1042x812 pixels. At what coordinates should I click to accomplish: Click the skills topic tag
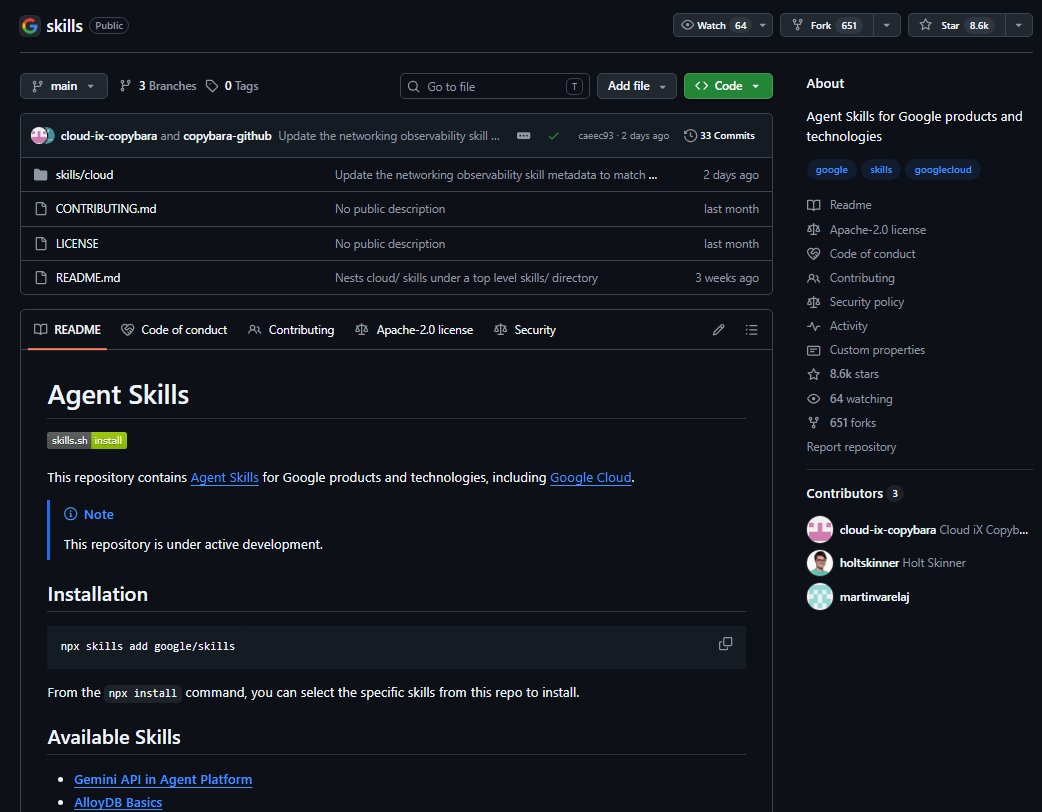[x=881, y=169]
